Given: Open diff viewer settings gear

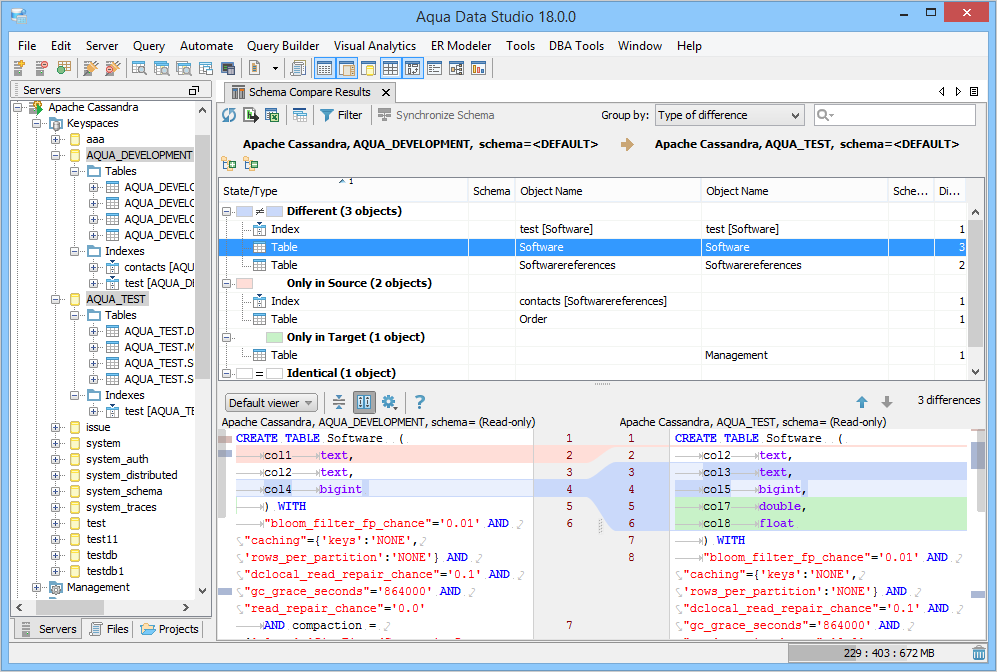Looking at the screenshot, I should click(x=389, y=402).
